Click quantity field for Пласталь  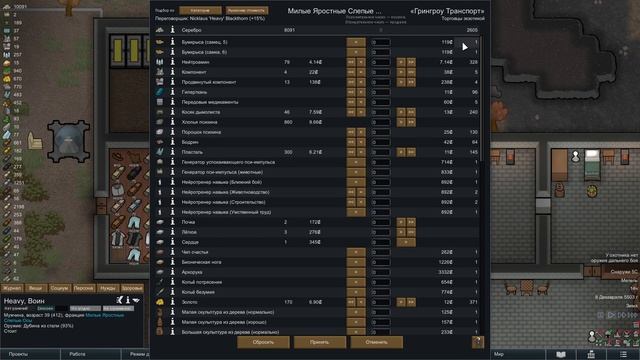(x=380, y=152)
